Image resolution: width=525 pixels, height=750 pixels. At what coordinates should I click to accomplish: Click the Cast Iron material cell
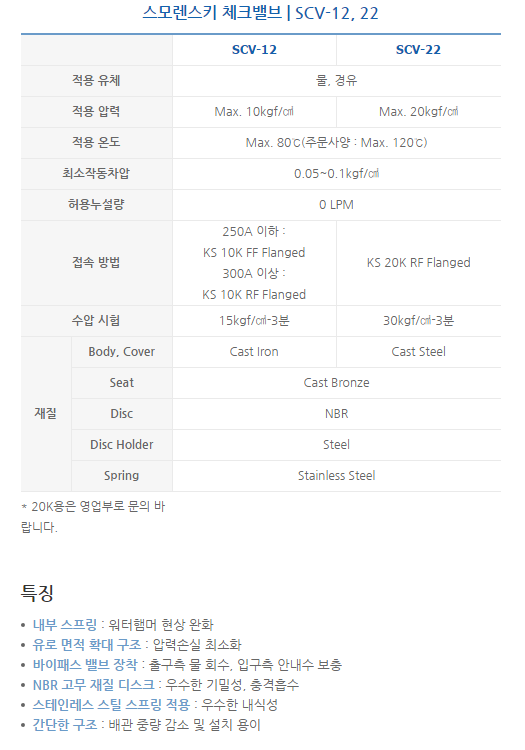[x=254, y=352]
